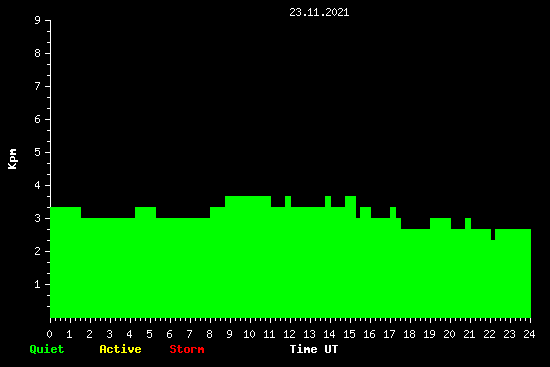Click the red Storm legend label

(x=187, y=349)
